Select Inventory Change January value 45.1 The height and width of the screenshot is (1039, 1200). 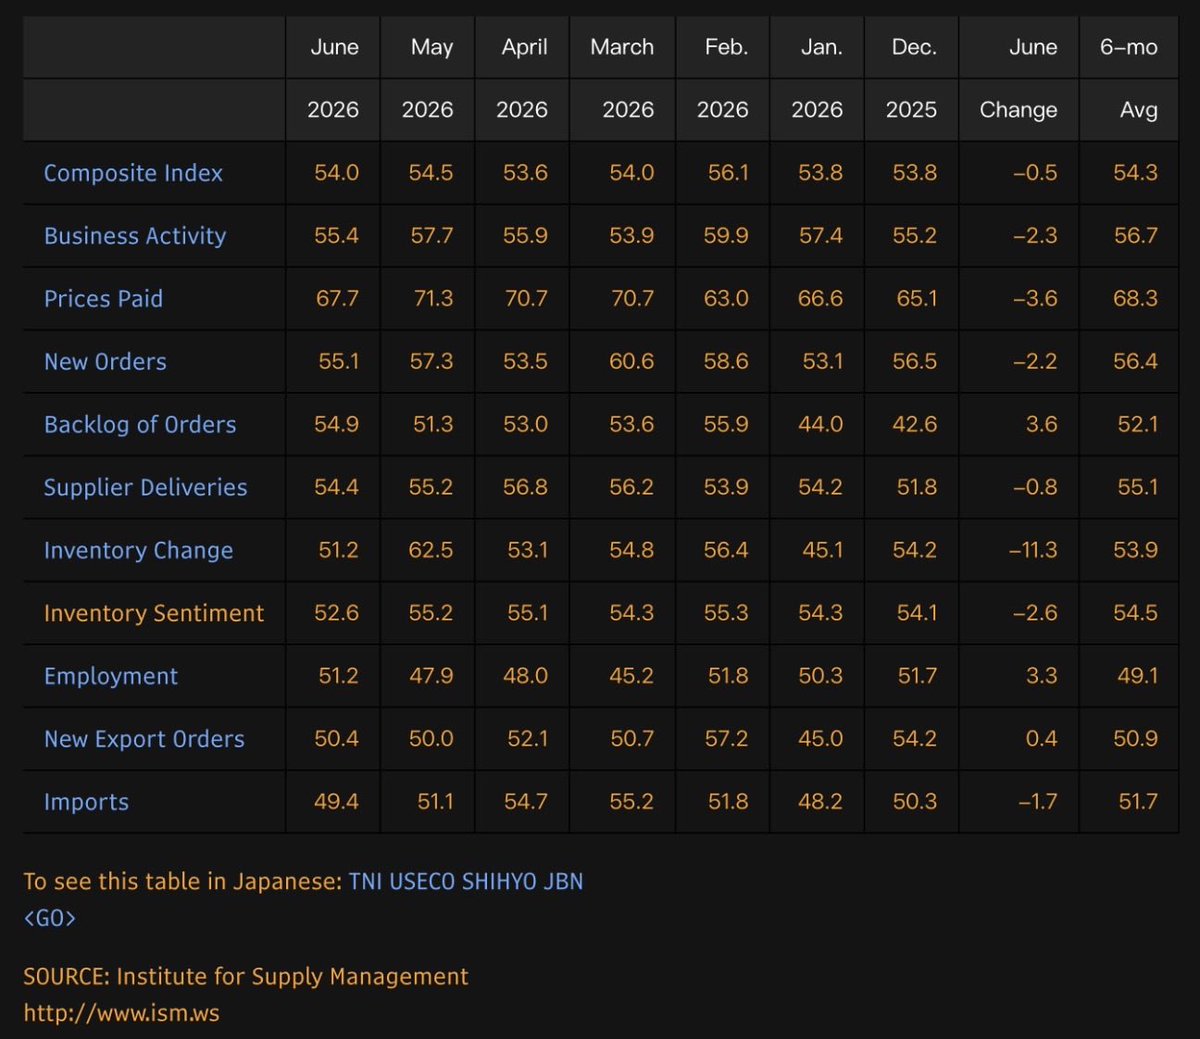[823, 551]
